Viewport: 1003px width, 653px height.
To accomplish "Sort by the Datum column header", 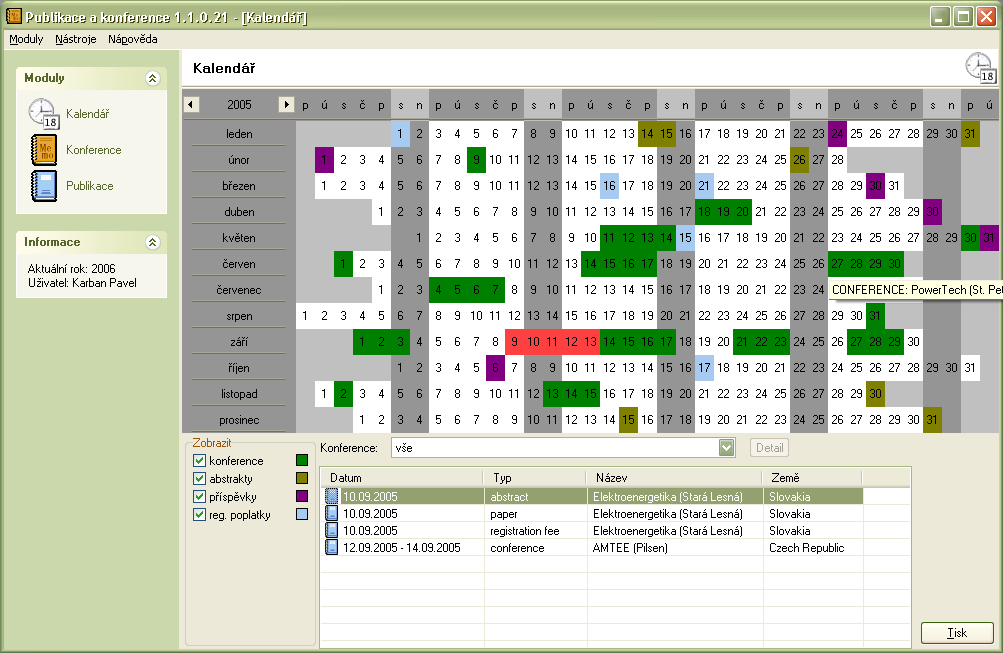I will (401, 478).
